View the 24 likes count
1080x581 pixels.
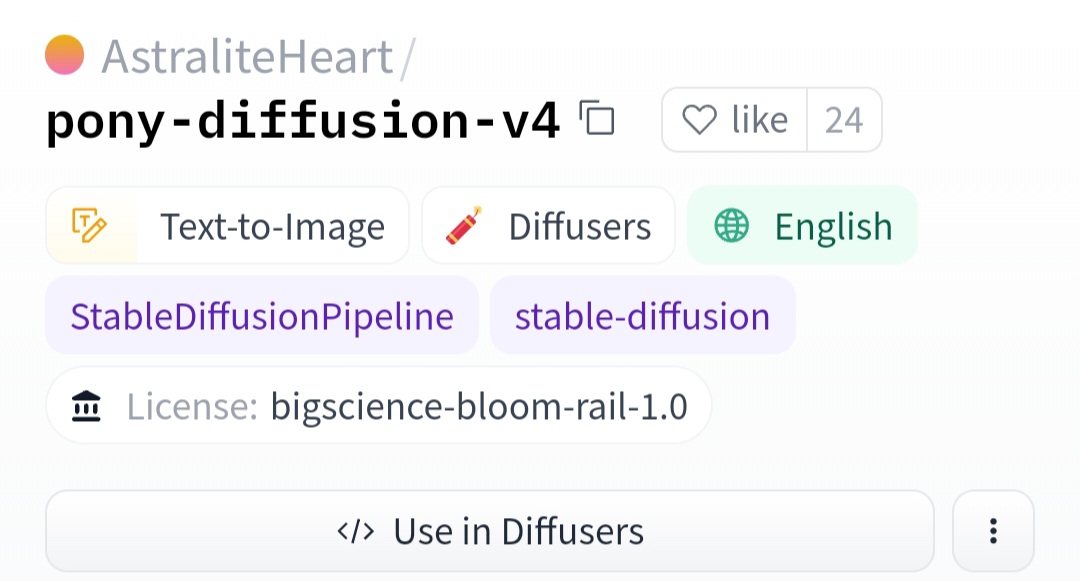[x=844, y=120]
